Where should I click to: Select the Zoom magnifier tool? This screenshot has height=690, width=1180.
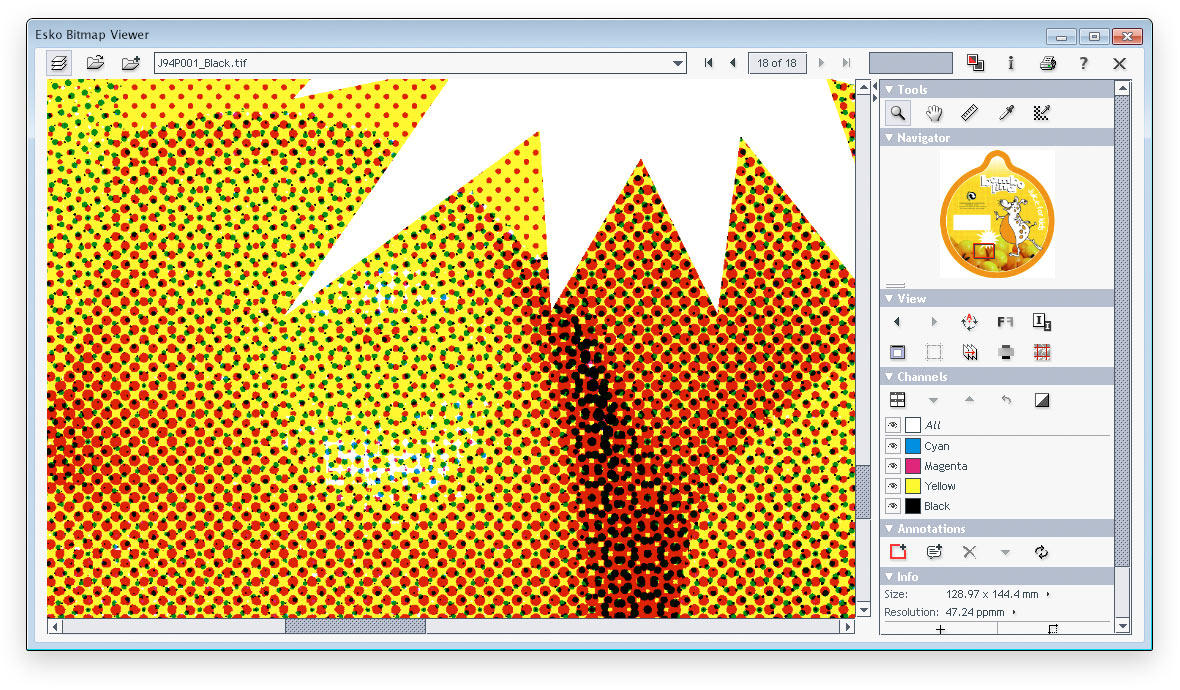pyautogui.click(x=898, y=114)
